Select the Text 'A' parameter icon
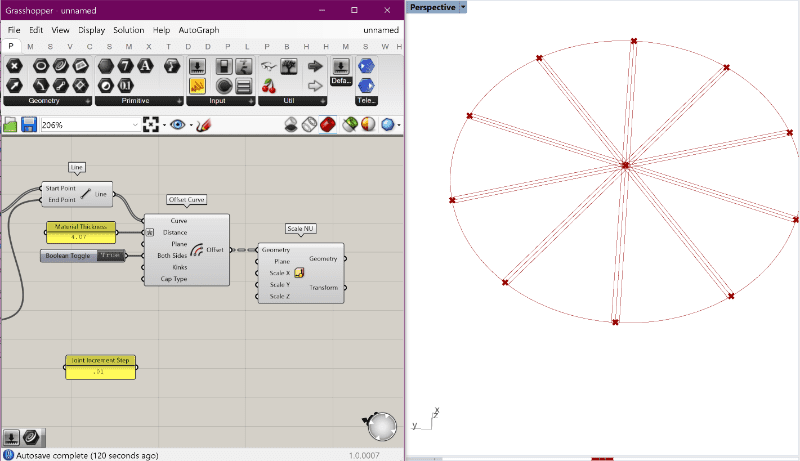Viewport: 800px width, 461px height. tap(145, 66)
